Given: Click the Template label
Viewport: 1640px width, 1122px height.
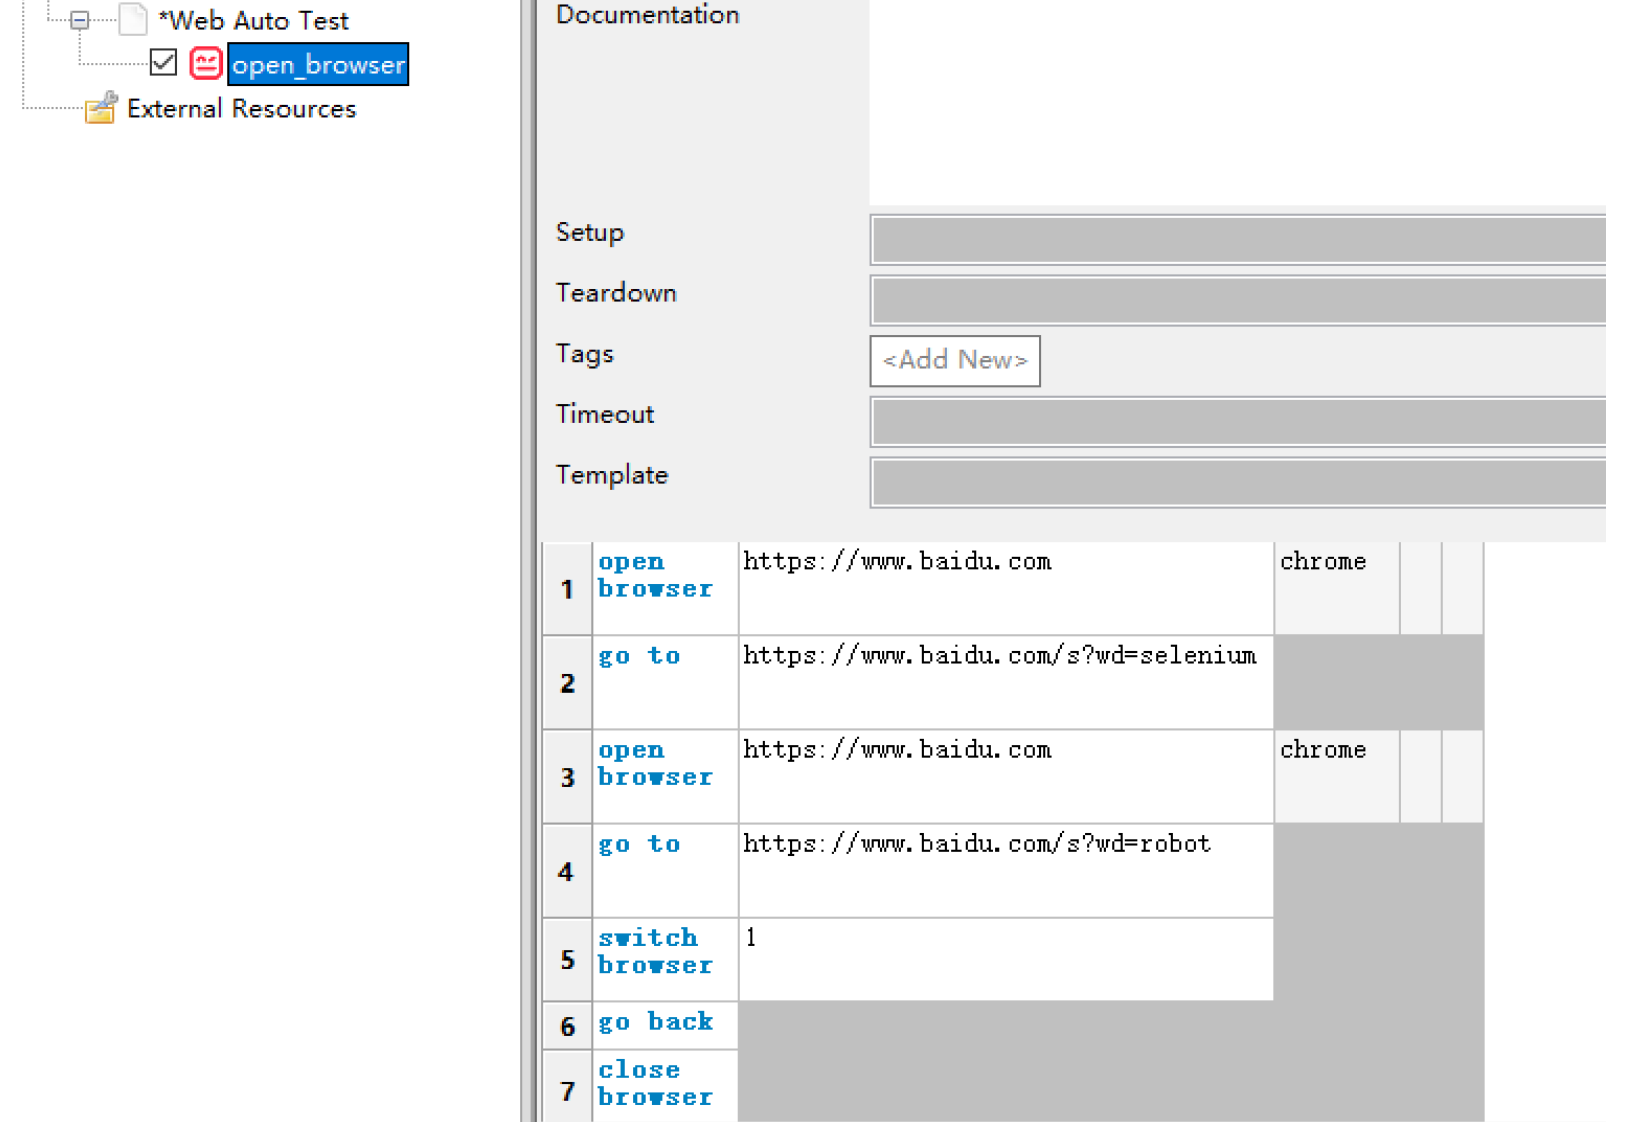Looking at the screenshot, I should click(612, 475).
